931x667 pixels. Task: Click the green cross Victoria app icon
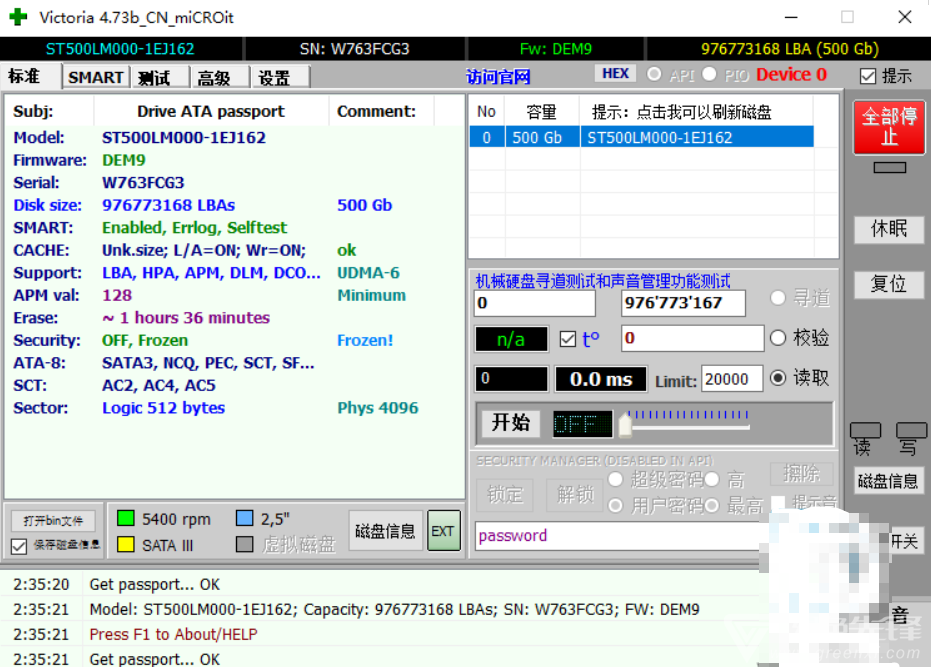click(18, 17)
